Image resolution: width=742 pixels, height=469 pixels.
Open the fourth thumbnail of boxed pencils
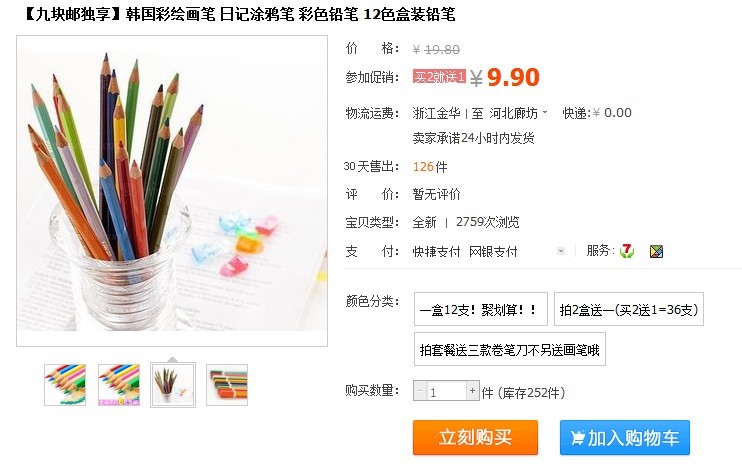(227, 385)
